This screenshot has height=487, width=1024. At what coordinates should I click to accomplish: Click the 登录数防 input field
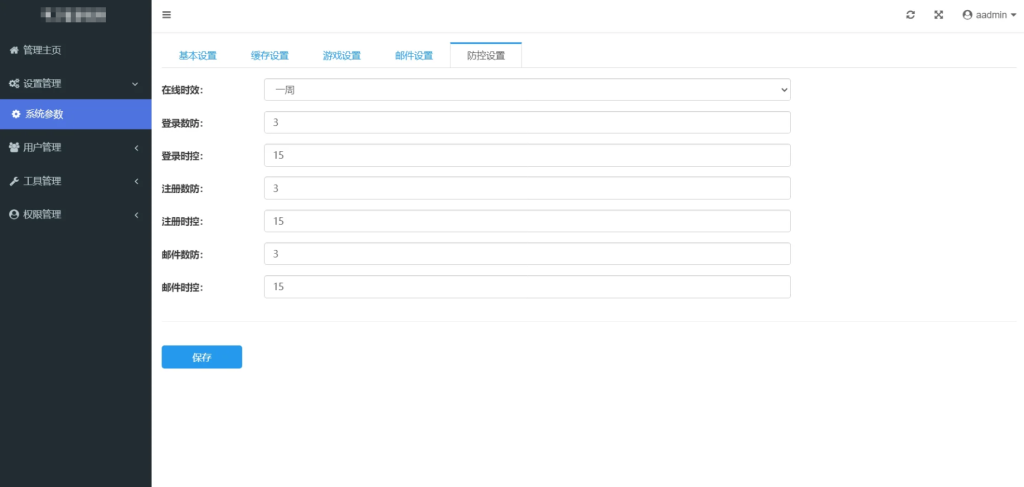527,122
